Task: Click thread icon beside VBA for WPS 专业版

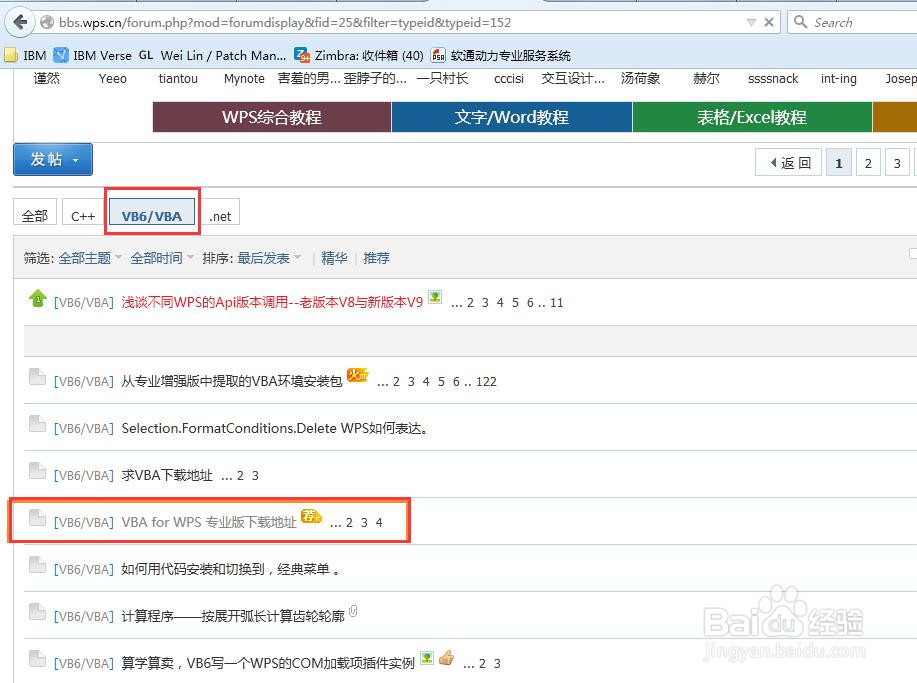Action: point(37,518)
